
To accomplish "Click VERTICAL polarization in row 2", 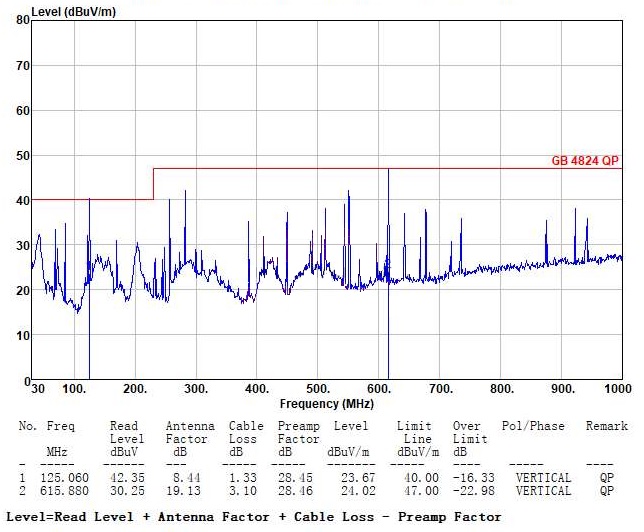I will pyautogui.click(x=543, y=491).
